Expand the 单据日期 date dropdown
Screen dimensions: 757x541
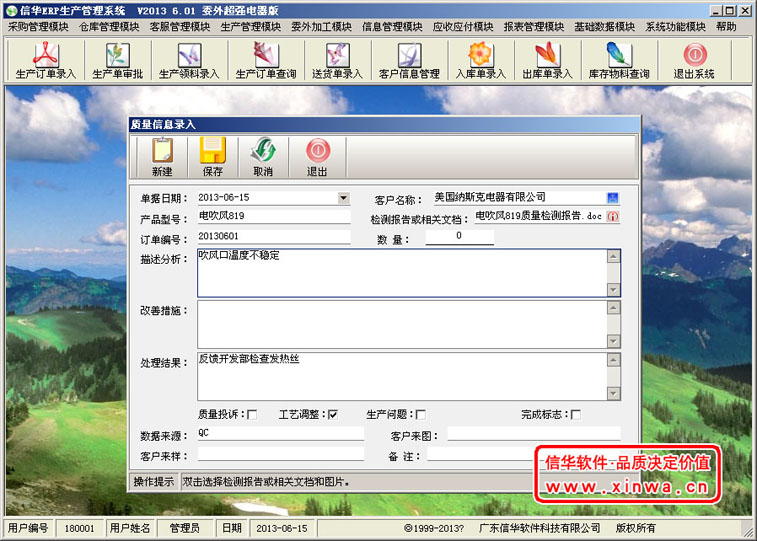(x=343, y=198)
